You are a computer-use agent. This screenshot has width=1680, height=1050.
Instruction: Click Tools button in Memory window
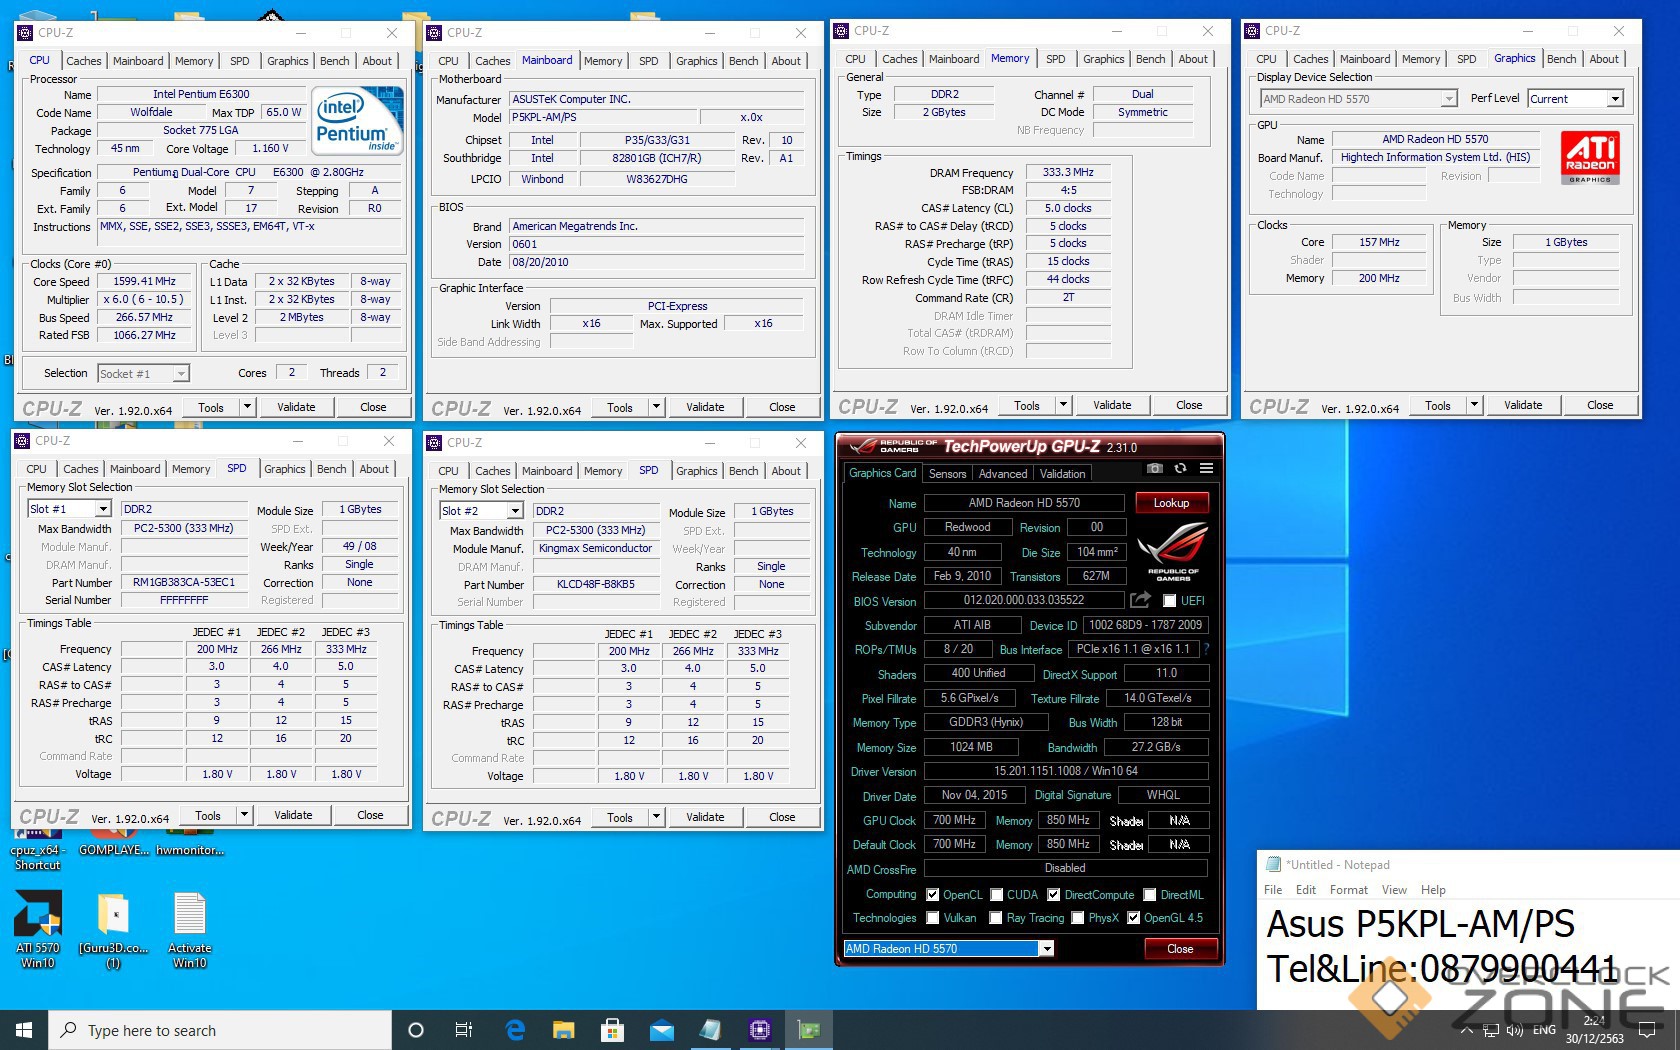(1026, 405)
